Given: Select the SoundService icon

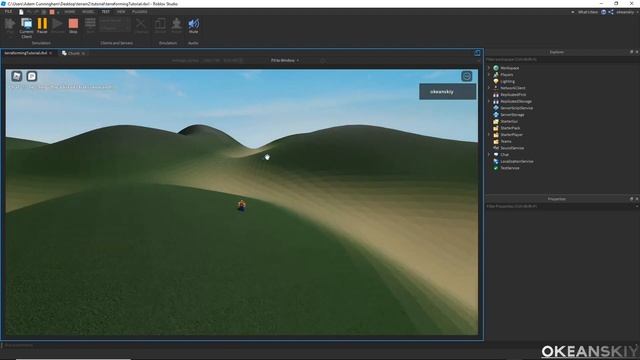Looking at the screenshot, I should [496, 148].
